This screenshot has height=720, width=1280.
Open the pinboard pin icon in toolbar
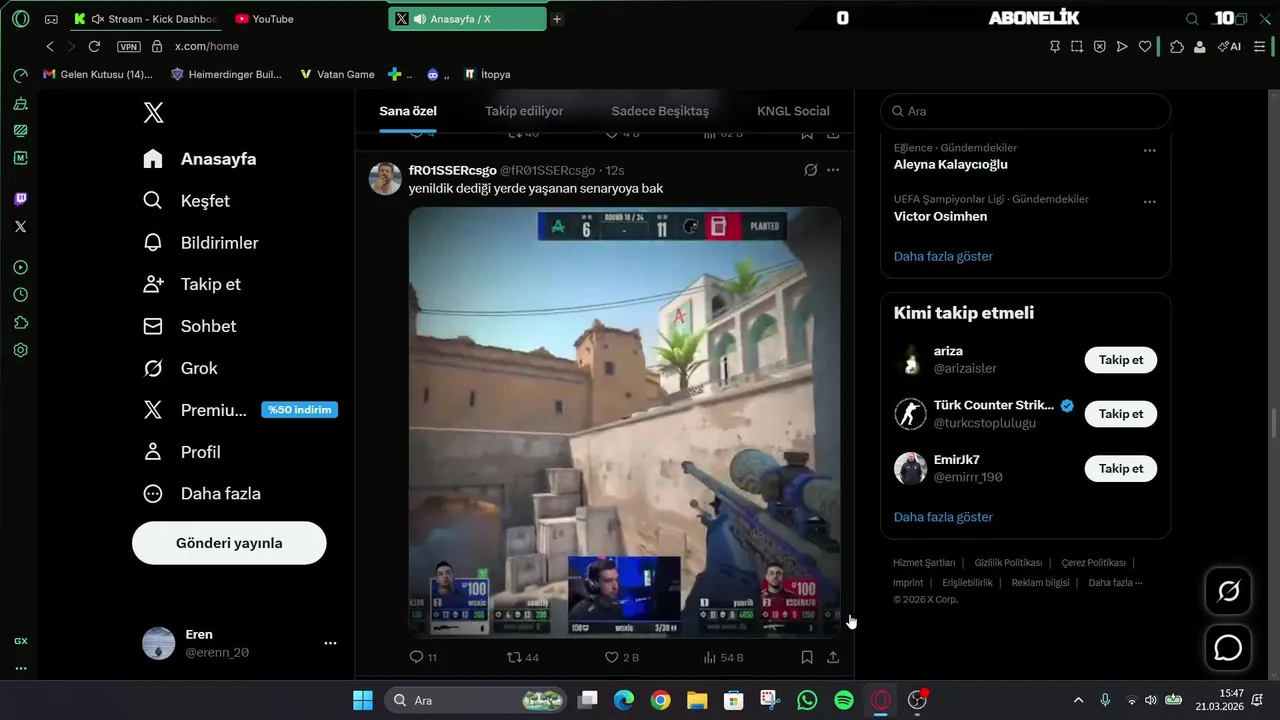coord(1054,46)
